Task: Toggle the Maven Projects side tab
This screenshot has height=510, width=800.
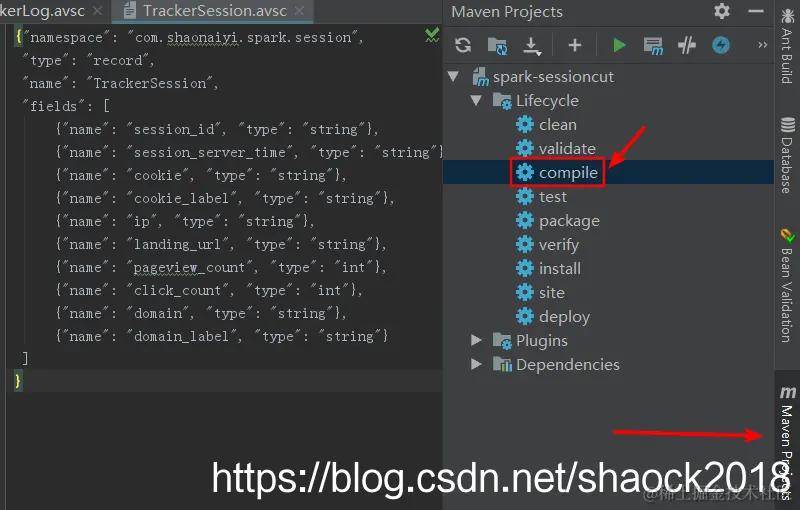Action: [787, 443]
